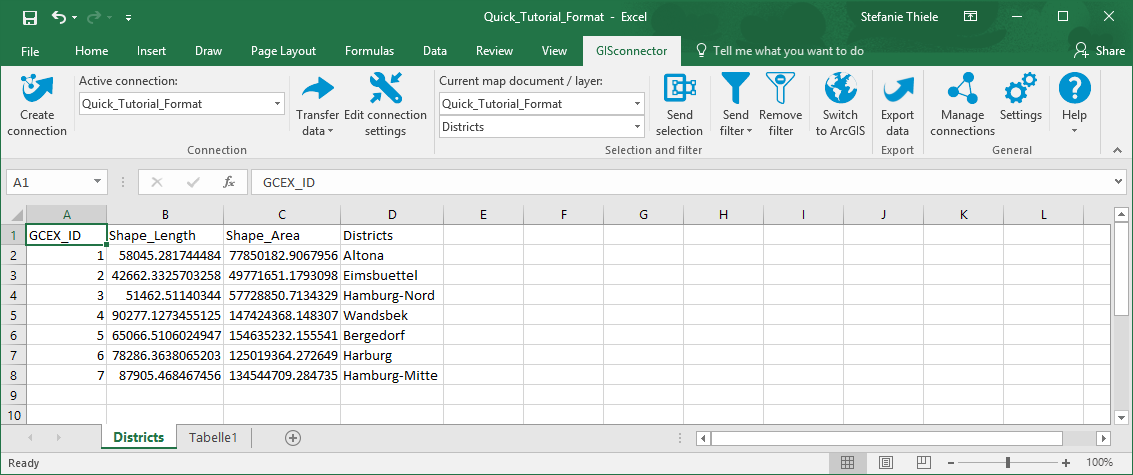Click the Export data icon
Image resolution: width=1133 pixels, height=475 pixels.
897,90
